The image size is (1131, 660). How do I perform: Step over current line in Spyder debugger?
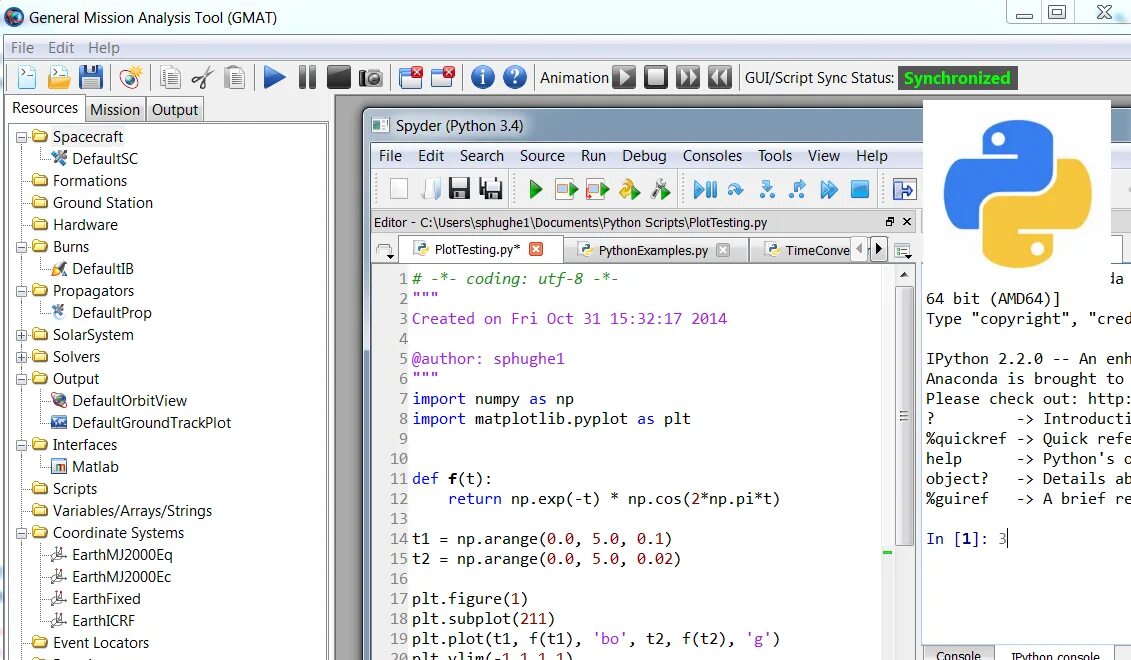coord(735,189)
